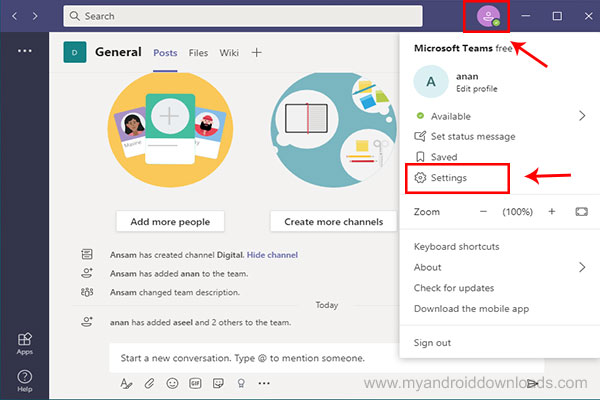The image size is (600, 400).
Task: Click the Hide channel link
Action: 272,255
